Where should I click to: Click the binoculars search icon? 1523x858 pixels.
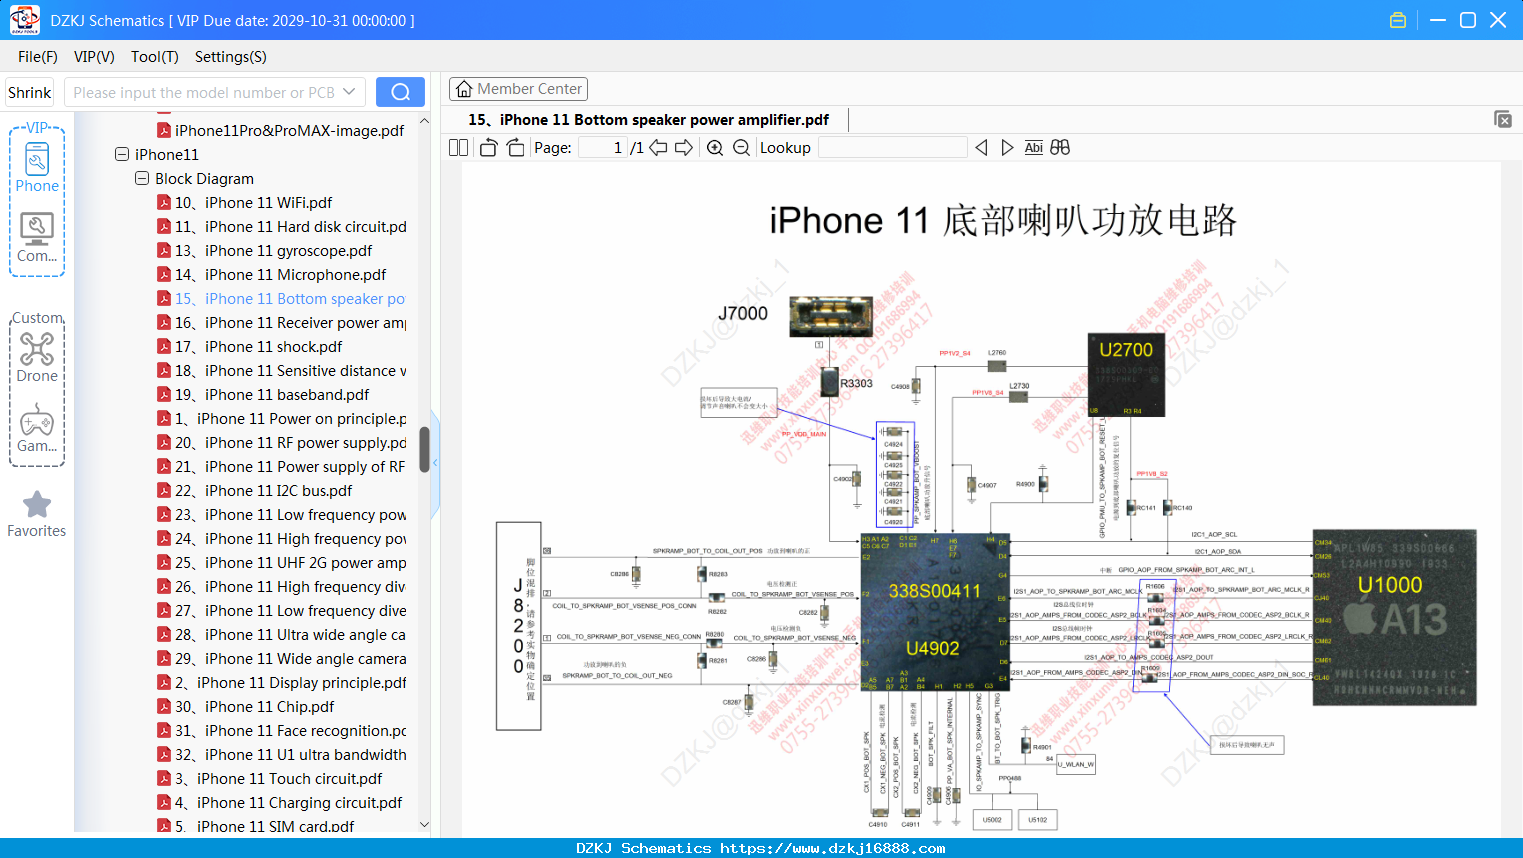[1060, 148]
